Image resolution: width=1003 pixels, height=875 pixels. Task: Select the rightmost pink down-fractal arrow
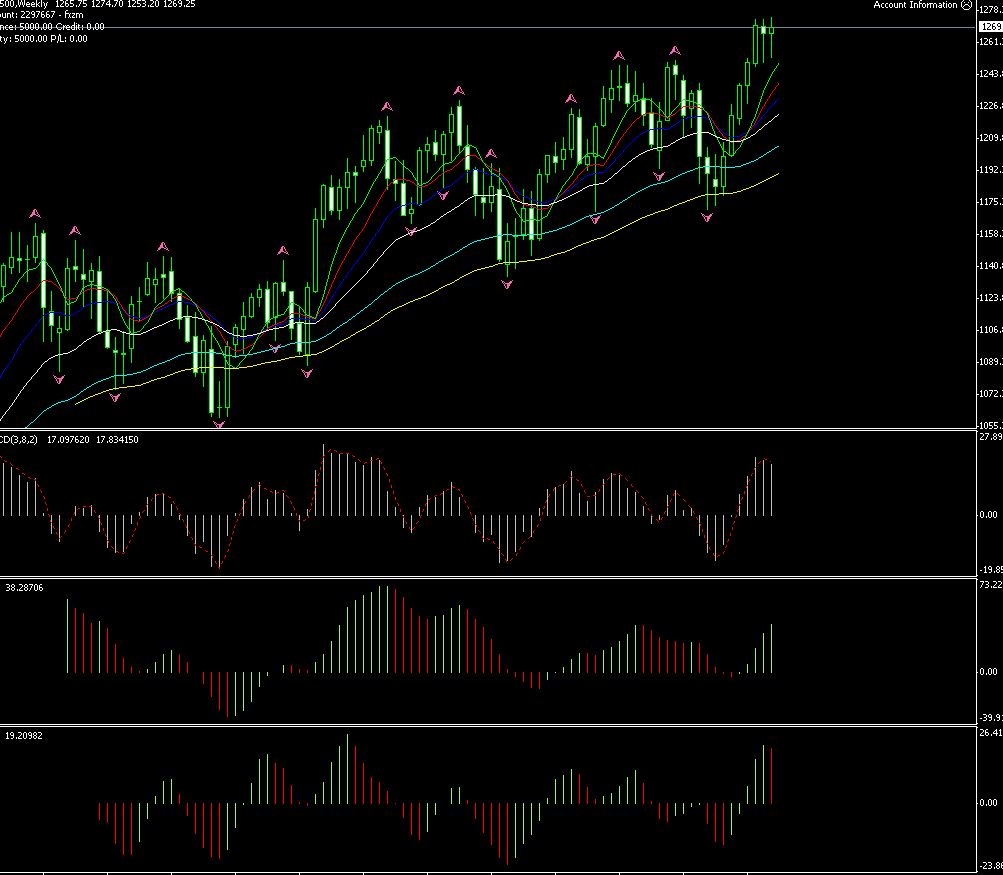tap(708, 216)
